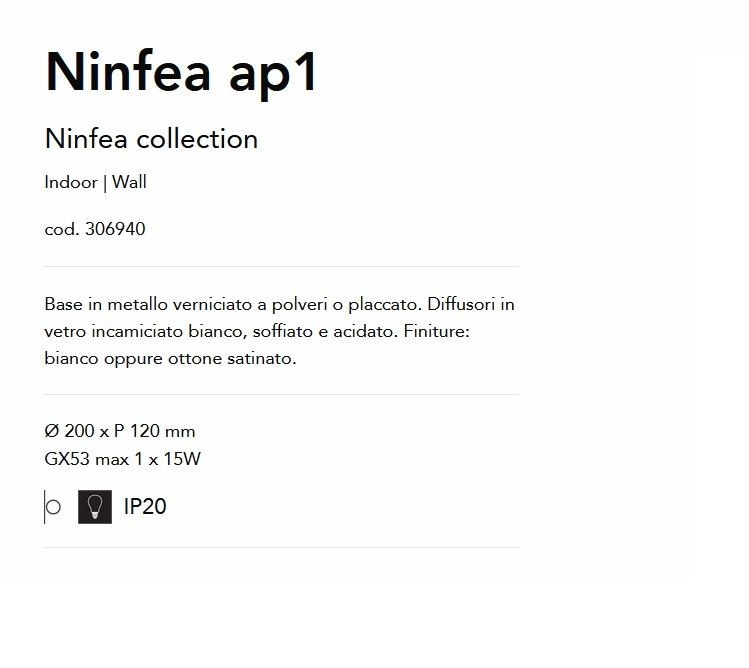Click the wall-mount symbol icon
The image size is (749, 668).
[53, 507]
